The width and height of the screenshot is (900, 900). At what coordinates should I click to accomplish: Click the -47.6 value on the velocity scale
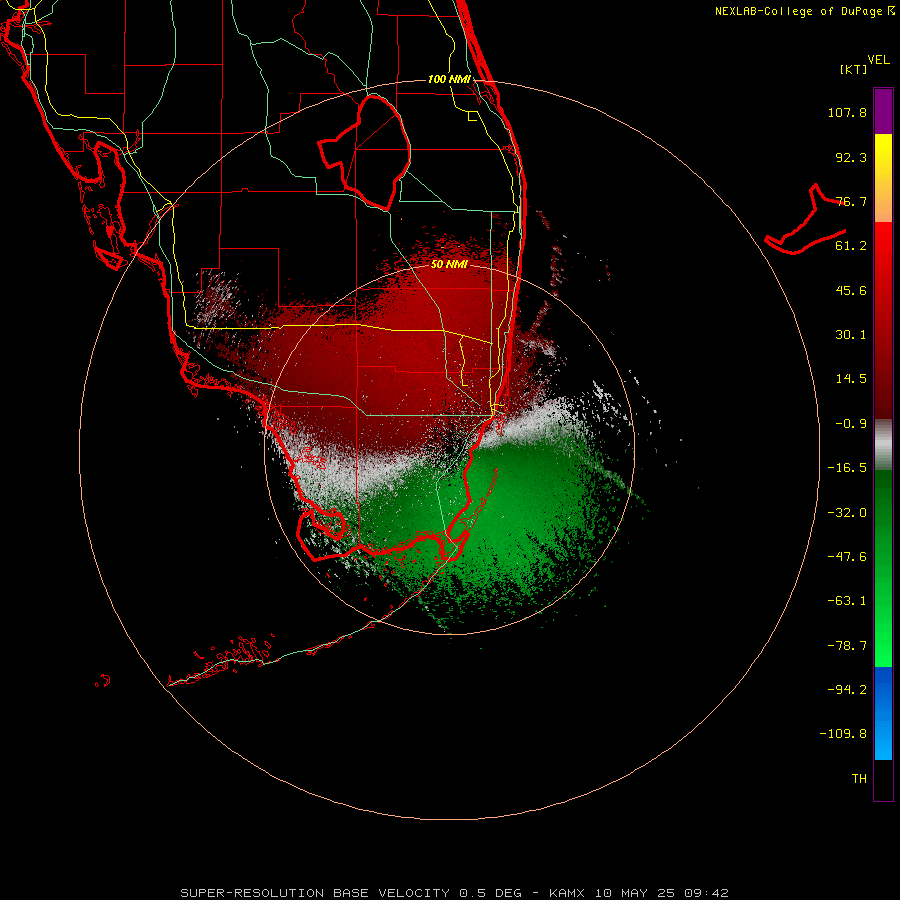[x=847, y=557]
